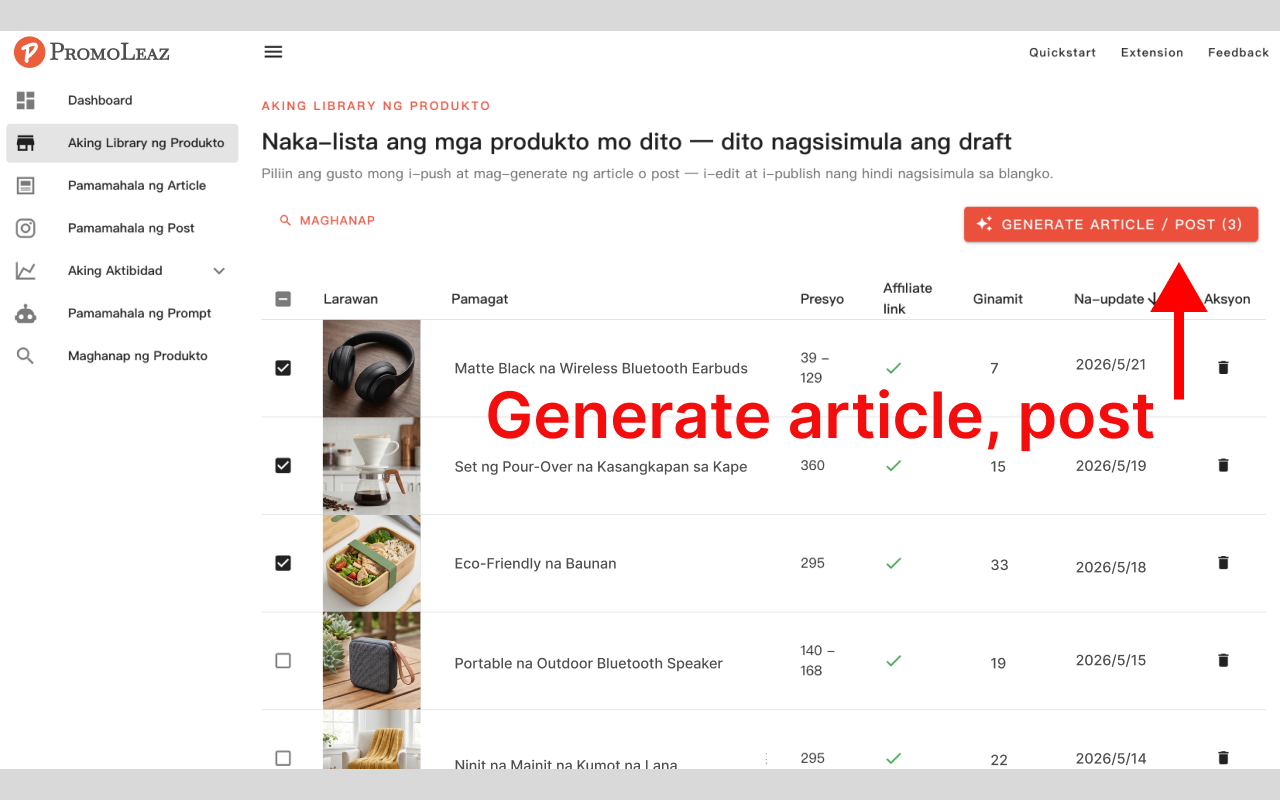Click the Instagram-style post icon

[26, 228]
